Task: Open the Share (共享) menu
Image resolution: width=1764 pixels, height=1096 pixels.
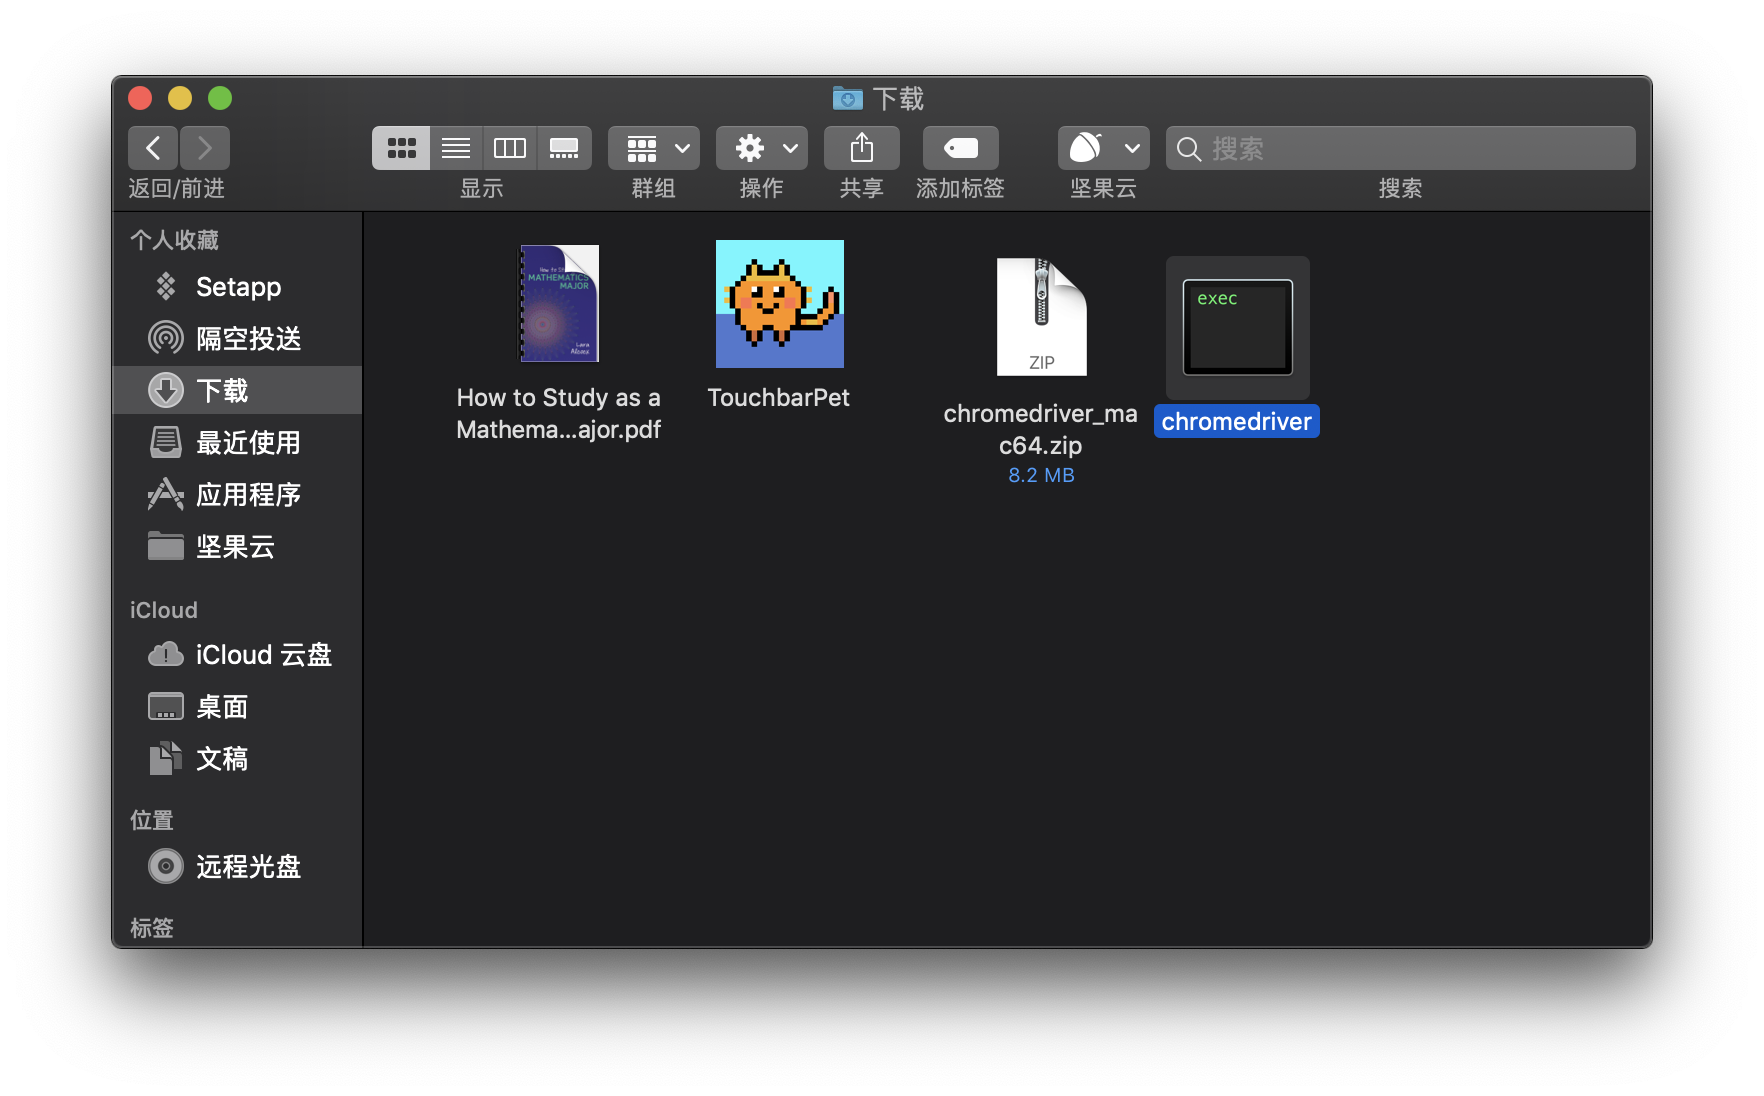Action: [860, 147]
